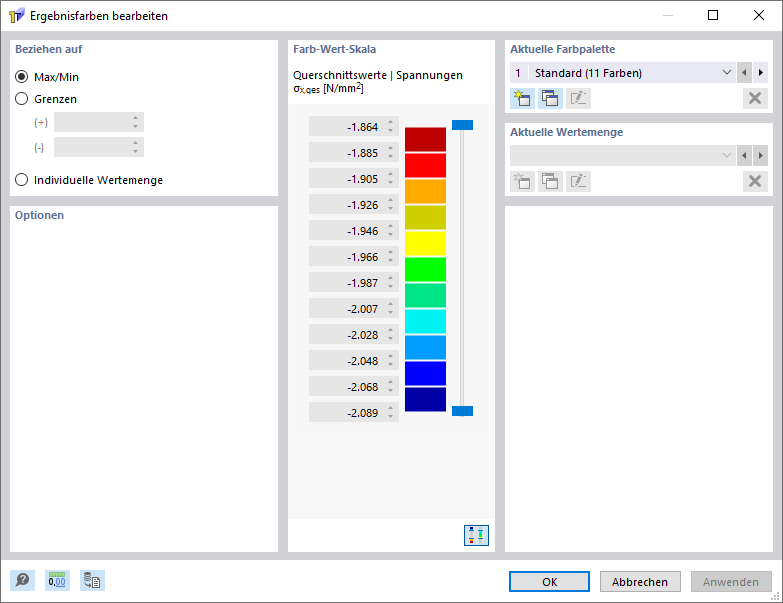This screenshot has height=603, width=783.
Task: Open the help icon at bottom left
Action: (x=22, y=581)
